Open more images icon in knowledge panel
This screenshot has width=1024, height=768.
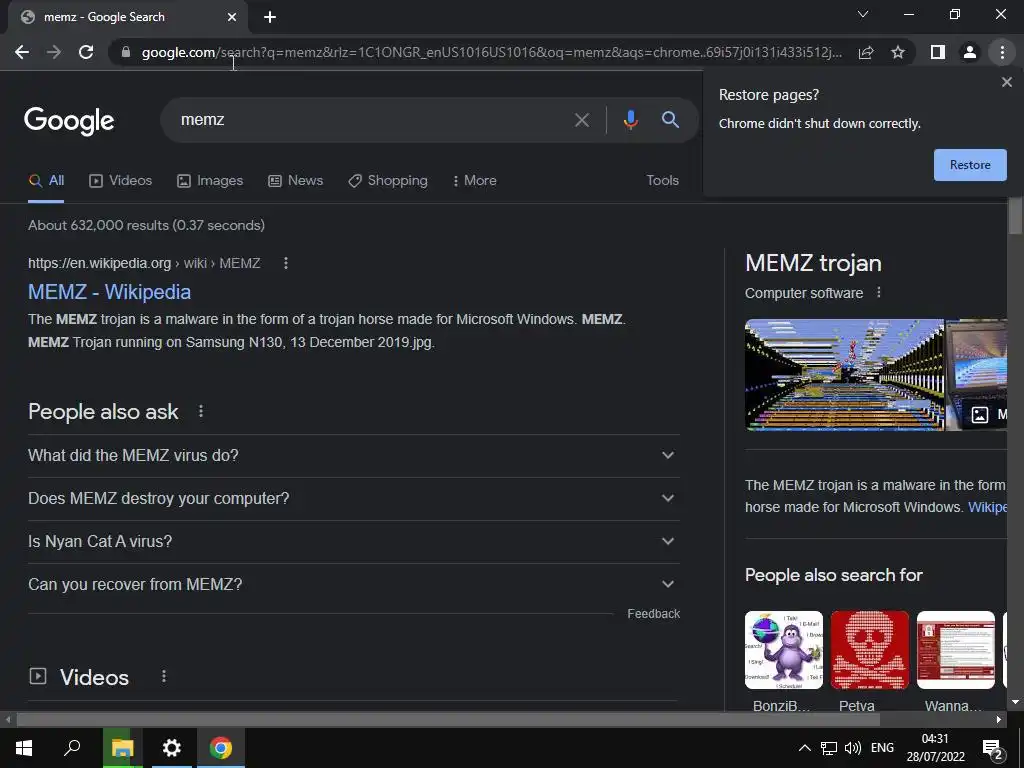(x=980, y=415)
